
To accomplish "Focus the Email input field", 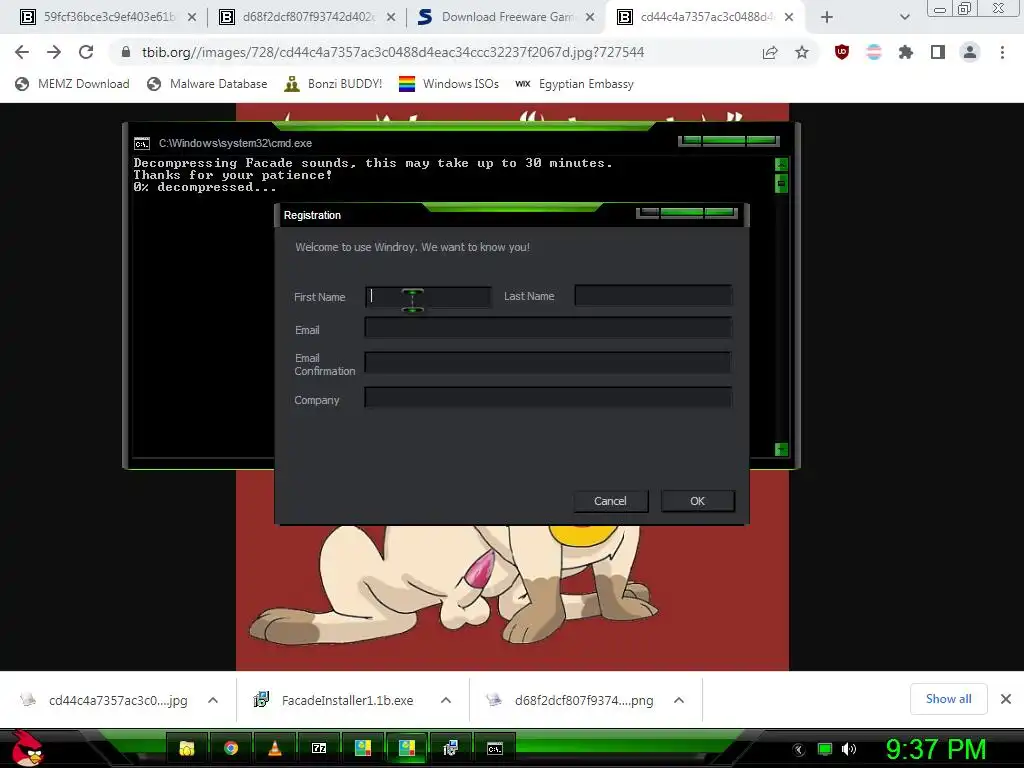I will (x=548, y=327).
